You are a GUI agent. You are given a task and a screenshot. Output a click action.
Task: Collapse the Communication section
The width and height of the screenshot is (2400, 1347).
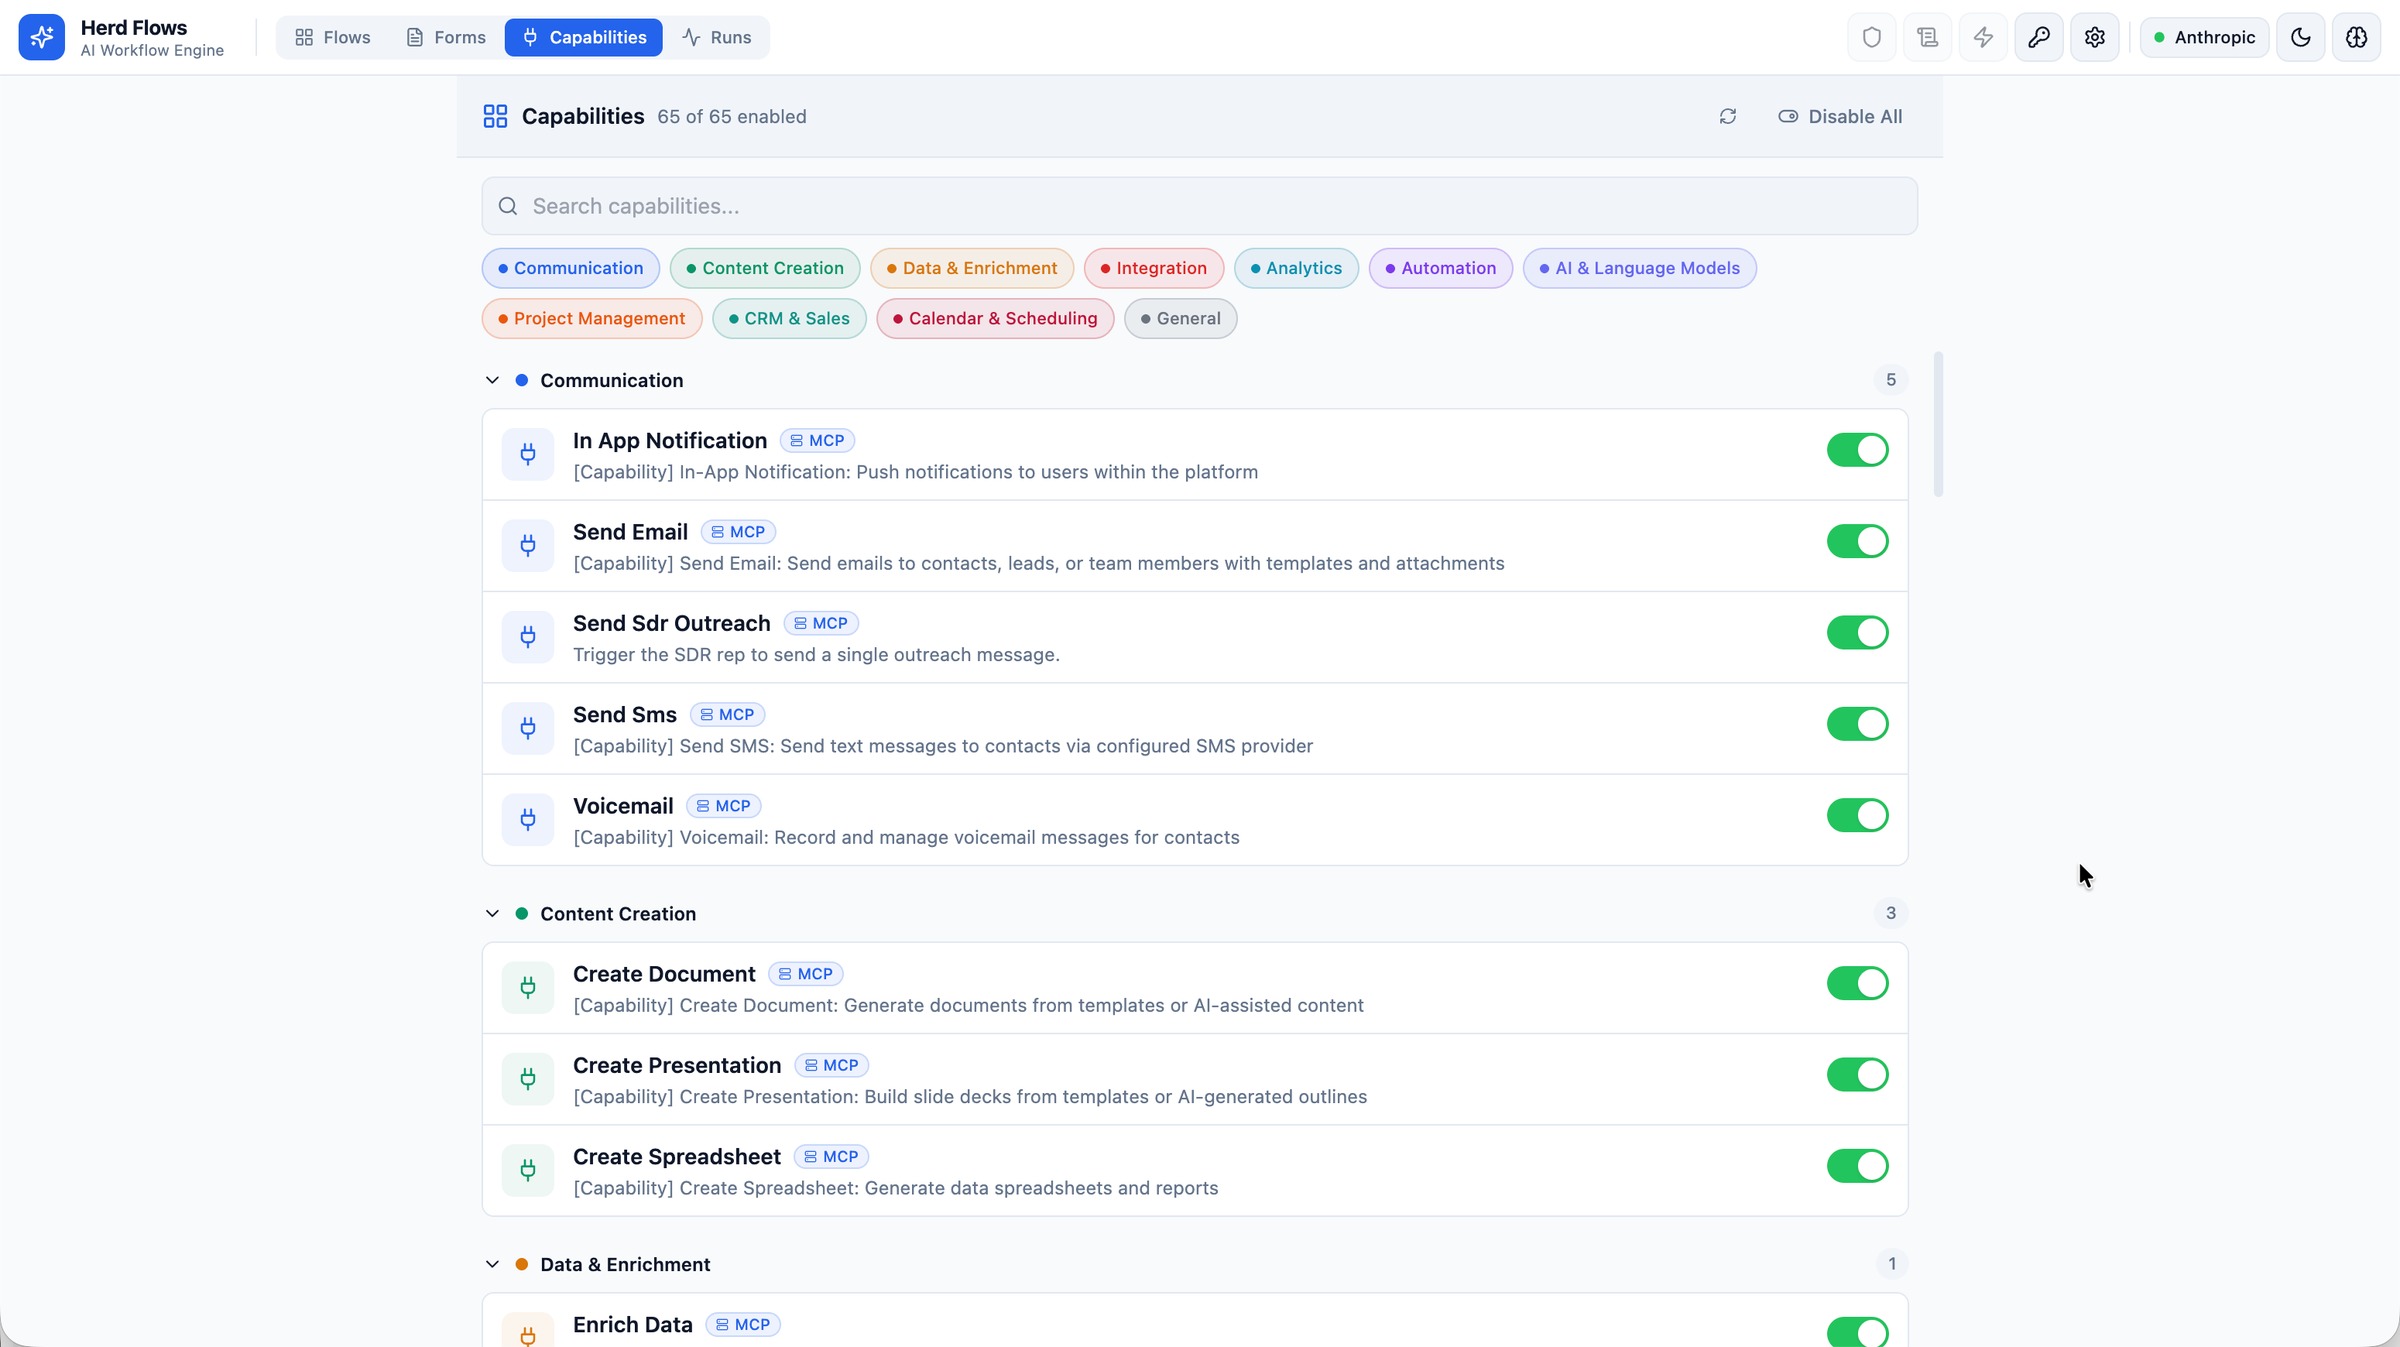492,380
